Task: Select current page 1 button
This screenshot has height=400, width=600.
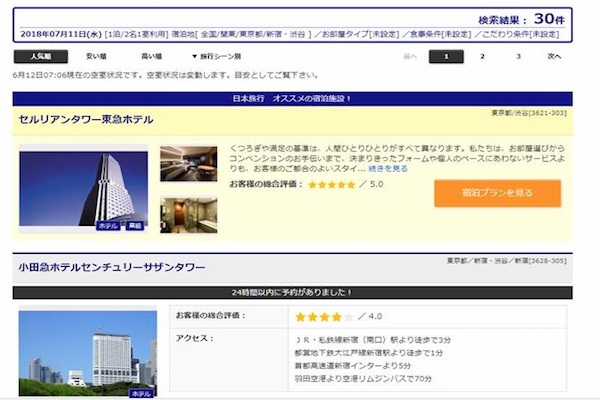Action: 446,57
